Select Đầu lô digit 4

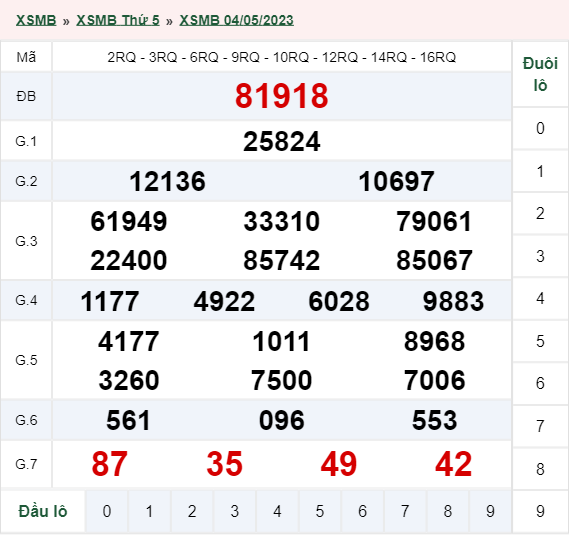[x=277, y=511]
